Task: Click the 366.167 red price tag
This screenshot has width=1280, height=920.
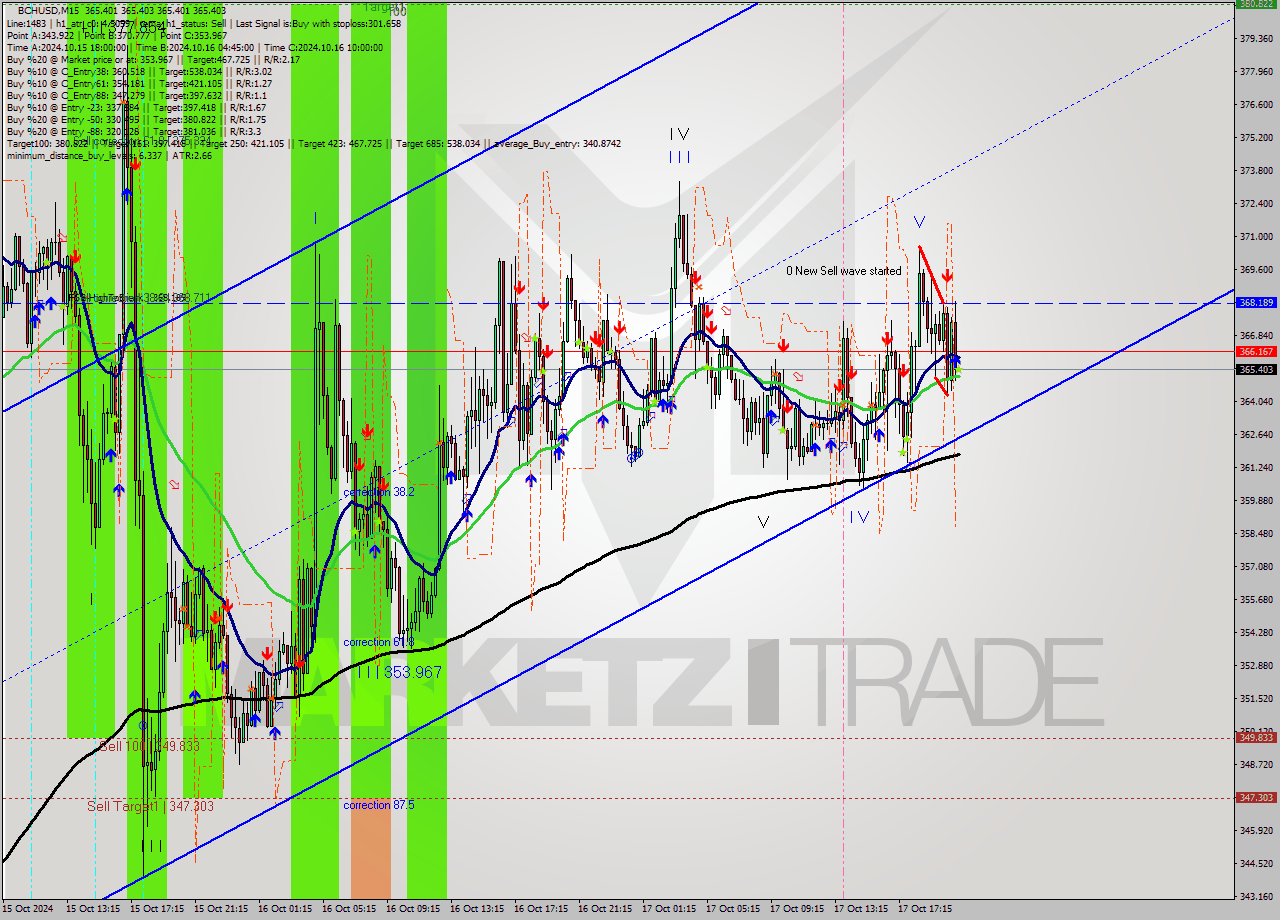Action: pyautogui.click(x=1255, y=351)
